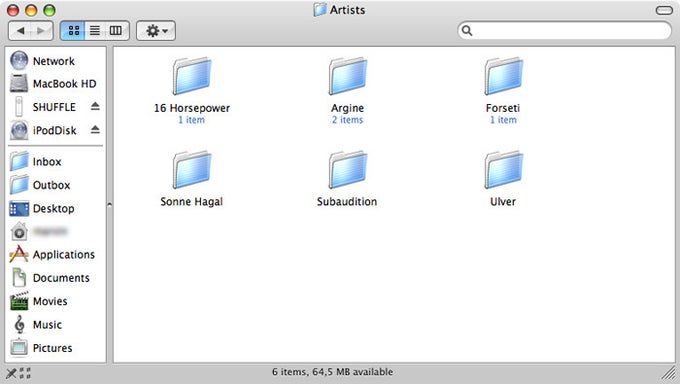680x384 pixels.
Task: Click "1 item" under Forseti
Action: click(x=503, y=120)
